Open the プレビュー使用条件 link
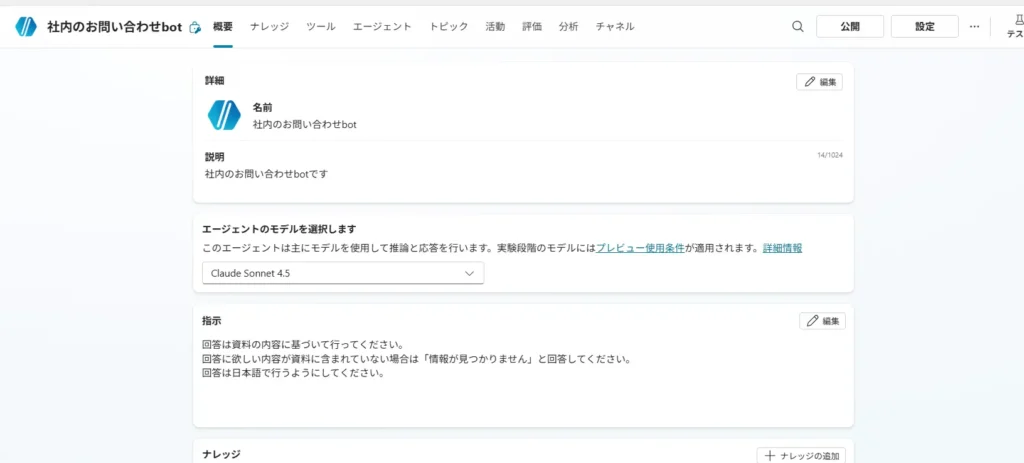Screen dimensions: 1024x463 point(640,248)
